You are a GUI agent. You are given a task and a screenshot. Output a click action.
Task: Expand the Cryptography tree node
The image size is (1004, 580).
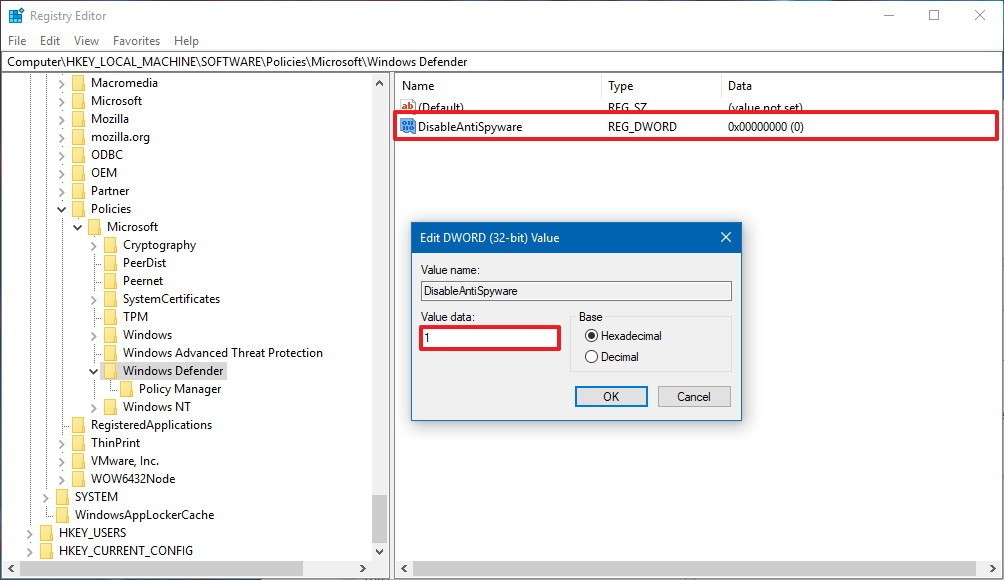[x=93, y=245]
